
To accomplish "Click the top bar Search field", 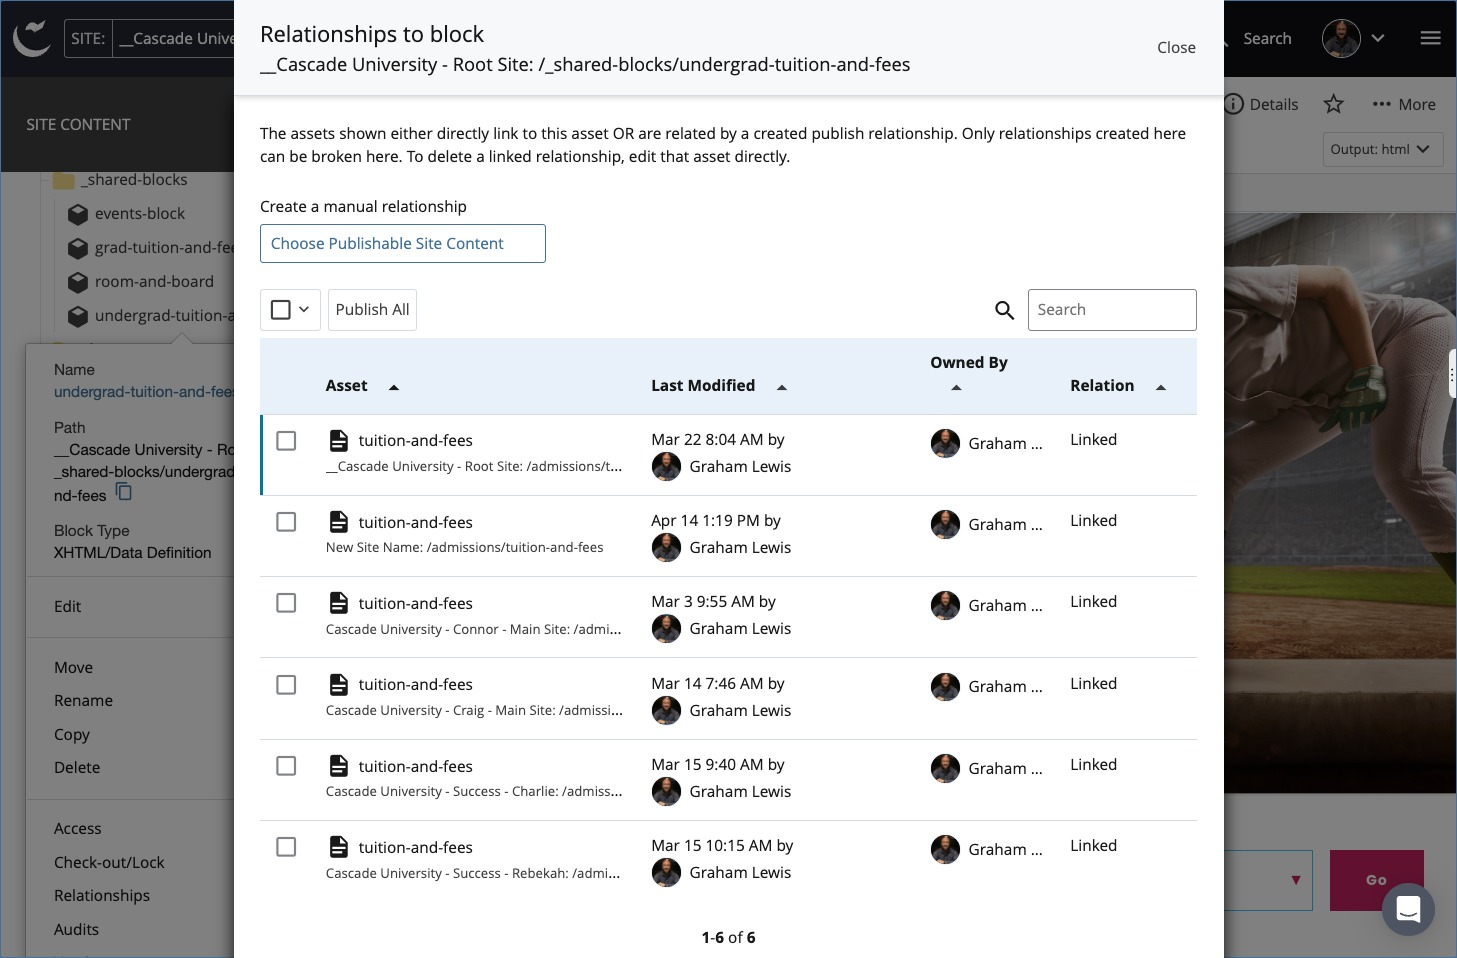I will pos(1267,38).
